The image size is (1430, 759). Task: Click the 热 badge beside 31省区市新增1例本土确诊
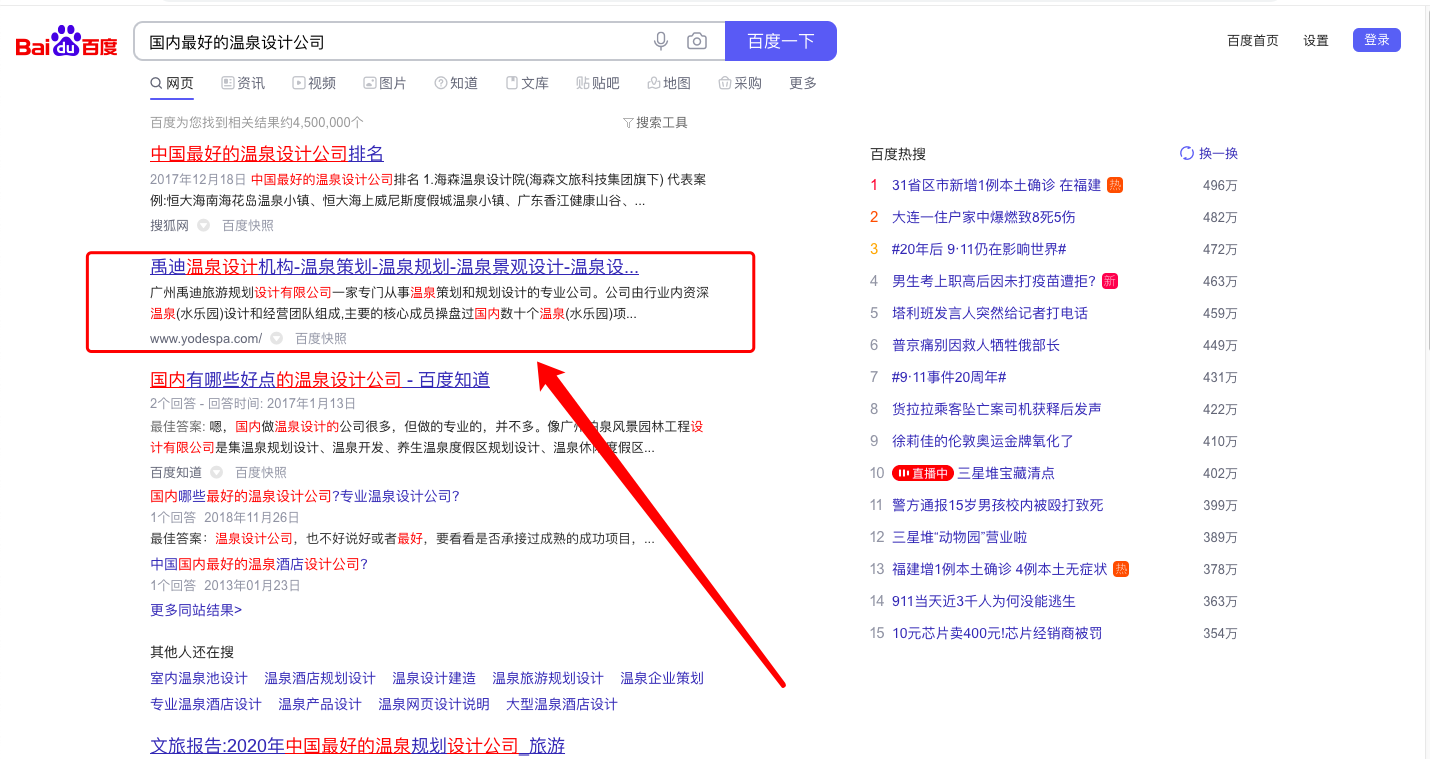click(x=1115, y=185)
